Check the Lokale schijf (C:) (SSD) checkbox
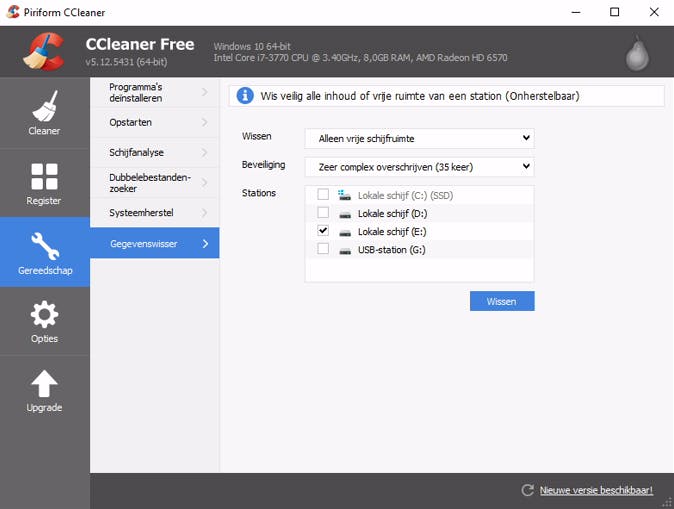The height and width of the screenshot is (509, 674). coord(323,194)
